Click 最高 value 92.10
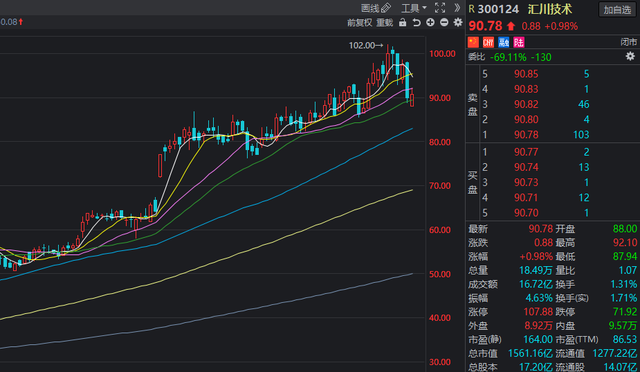Viewport: 640px width, 372px height. [624, 243]
